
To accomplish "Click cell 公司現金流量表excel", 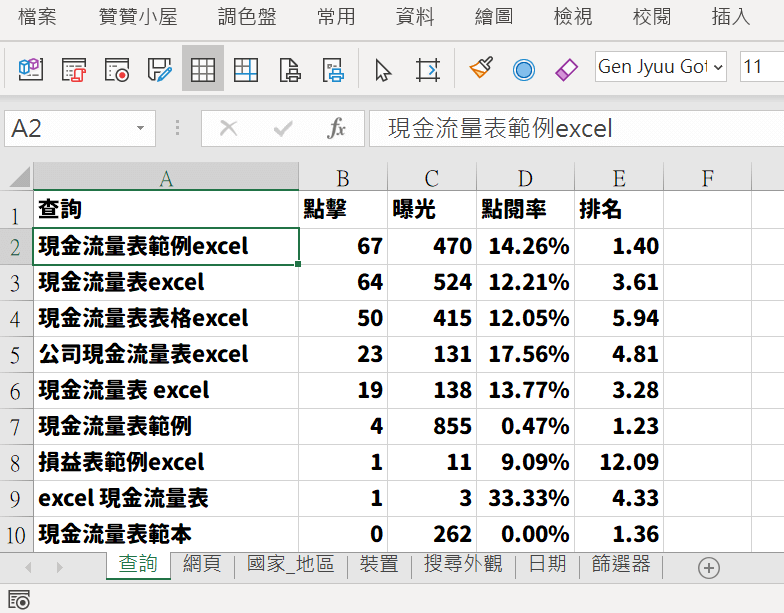I will tap(166, 354).
